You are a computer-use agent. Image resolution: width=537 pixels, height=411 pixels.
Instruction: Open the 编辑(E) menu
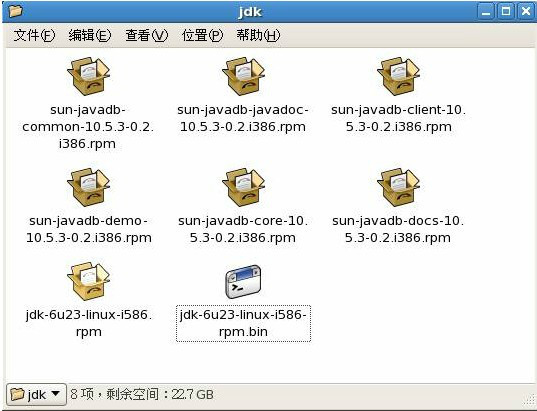[89, 35]
